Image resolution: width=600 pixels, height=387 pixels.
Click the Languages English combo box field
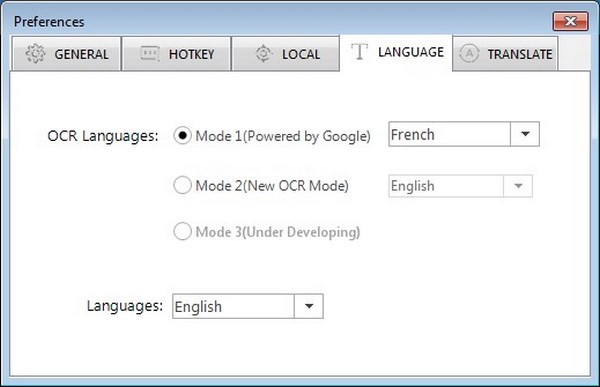click(248, 306)
